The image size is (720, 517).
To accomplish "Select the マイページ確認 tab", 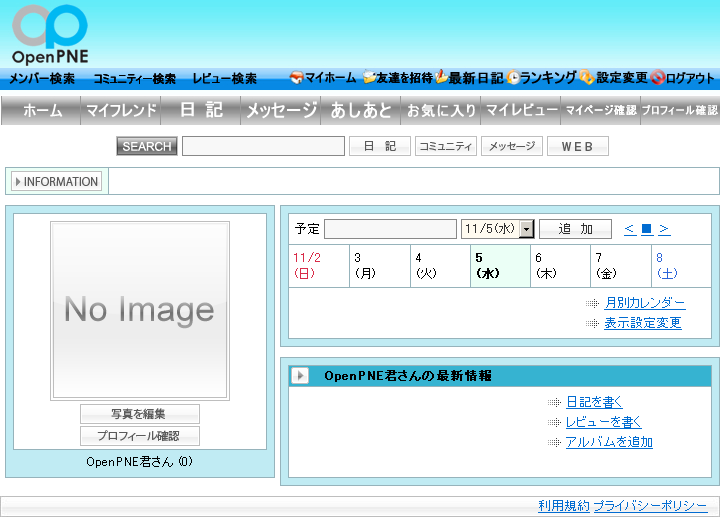I will [600, 110].
